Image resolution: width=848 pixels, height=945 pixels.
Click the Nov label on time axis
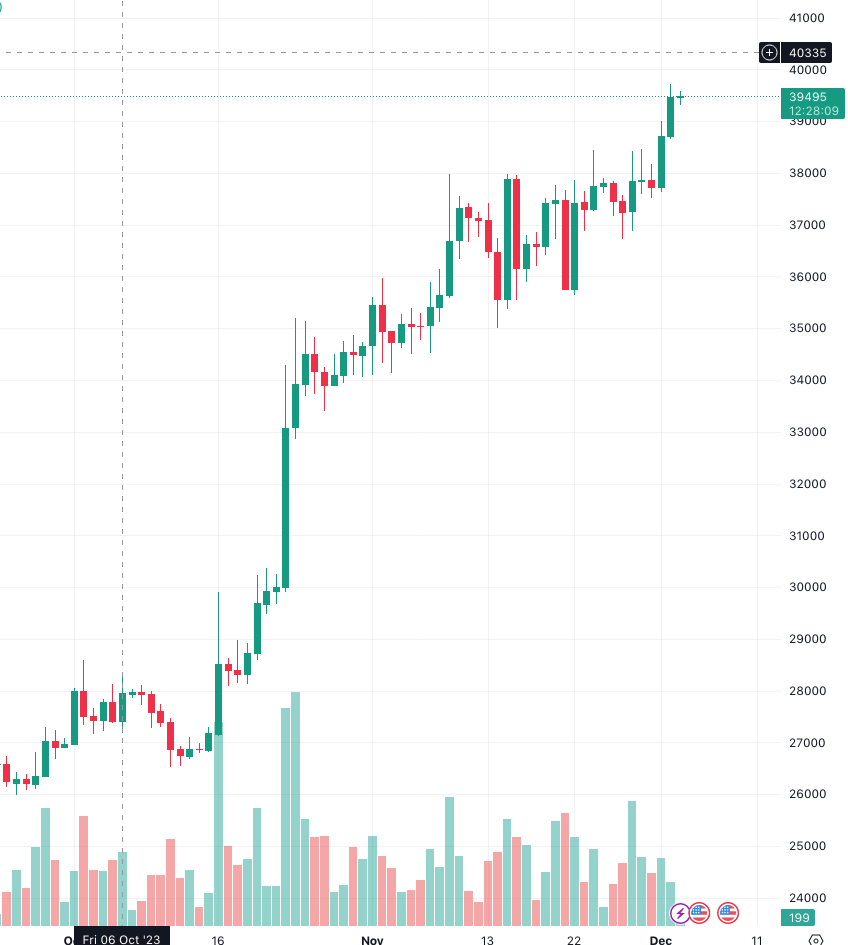pos(372,940)
